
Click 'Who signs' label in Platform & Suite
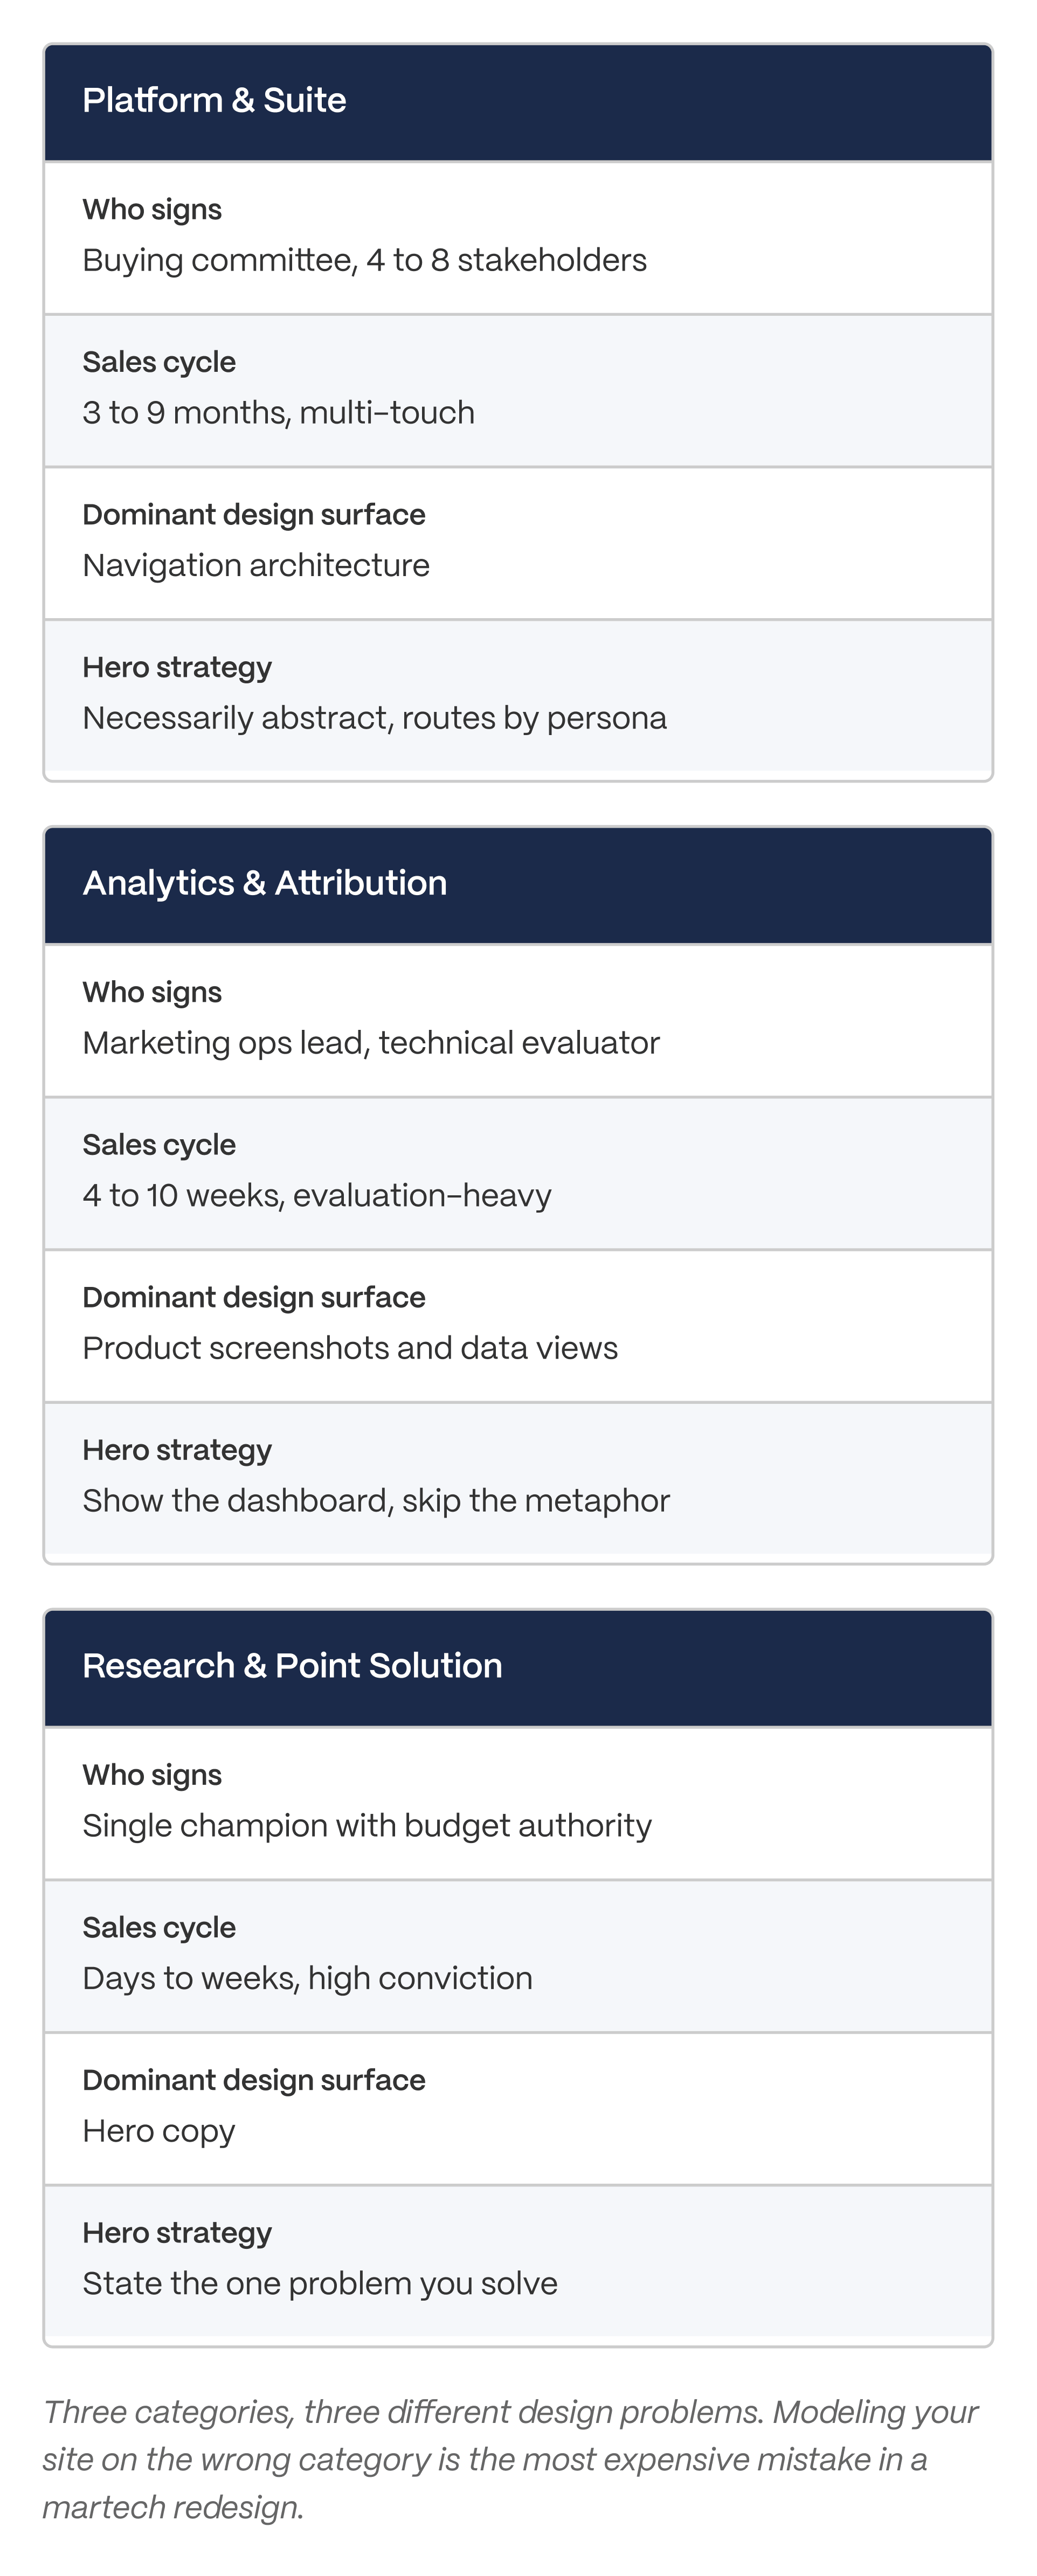[x=152, y=209]
